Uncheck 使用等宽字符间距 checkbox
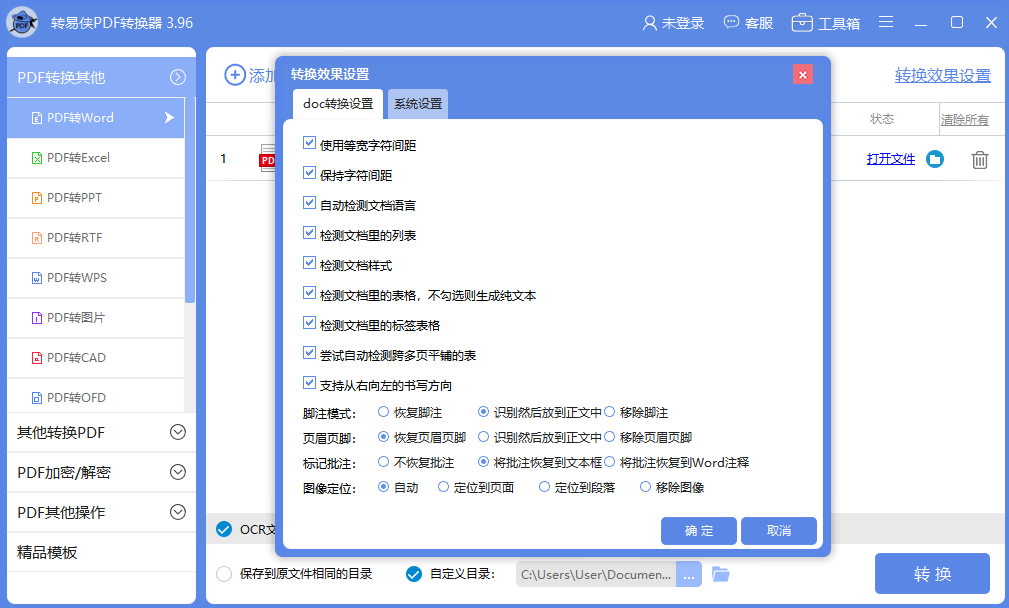 pos(309,144)
